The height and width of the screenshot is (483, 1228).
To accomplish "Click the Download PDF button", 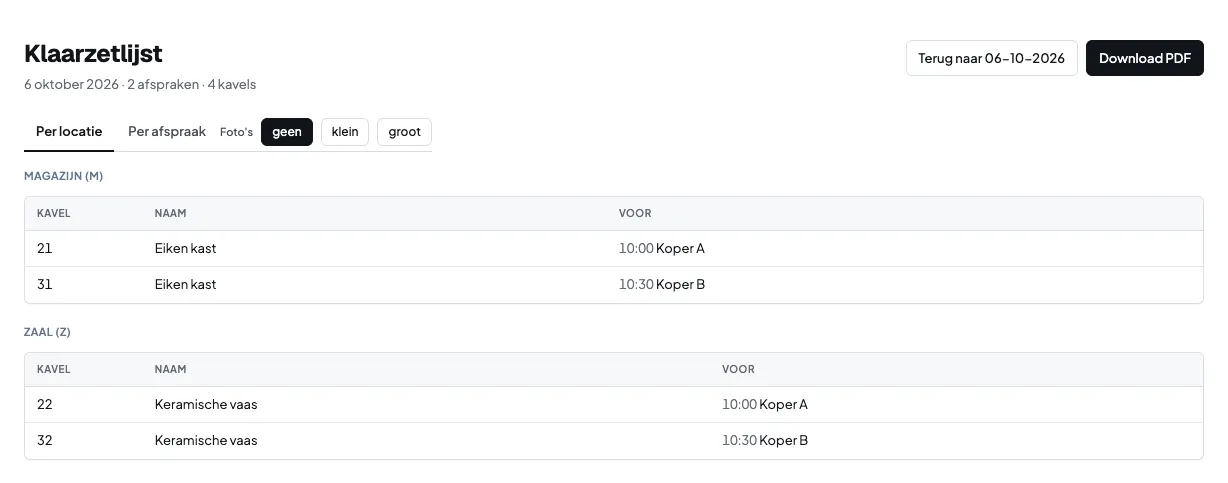I will click(1144, 58).
